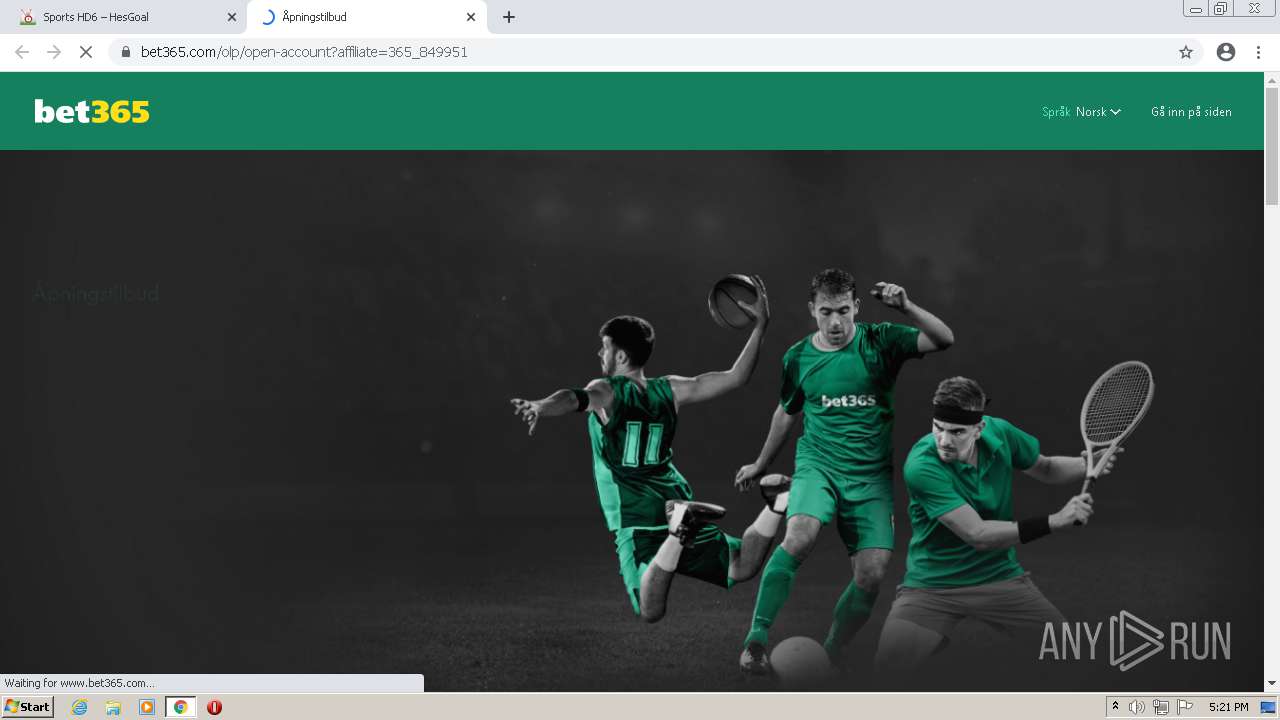Viewport: 1280px width, 720px height.
Task: Stop loading the page
Action: pos(86,52)
